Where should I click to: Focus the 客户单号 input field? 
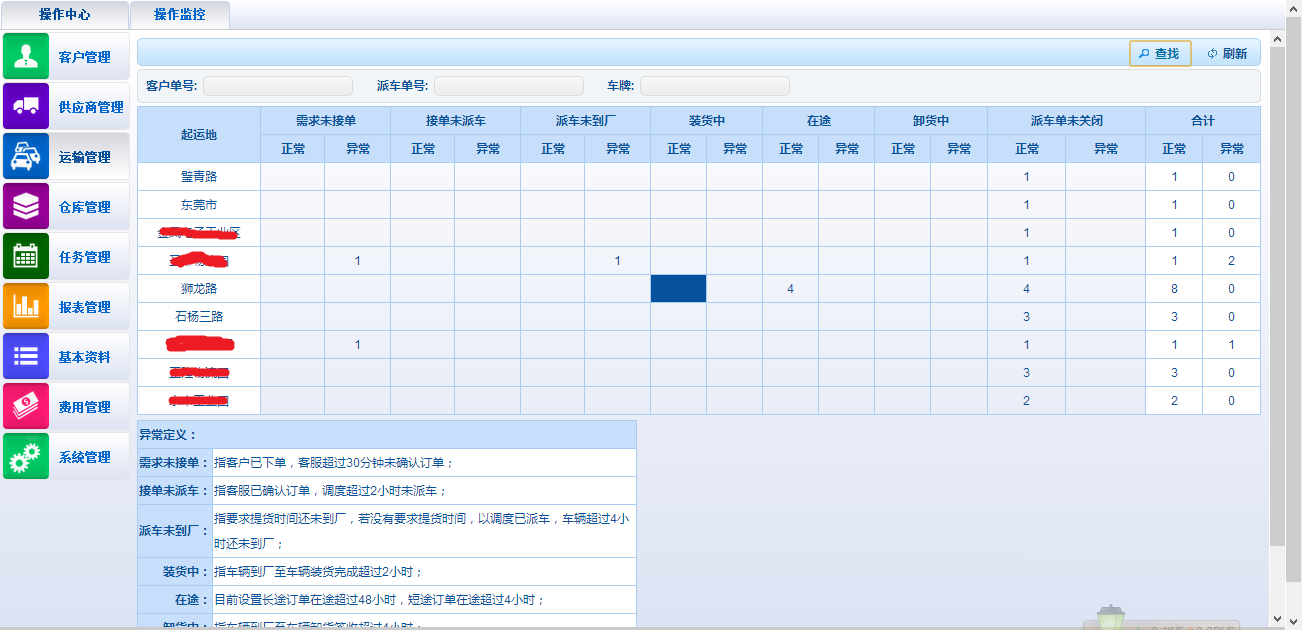pyautogui.click(x=277, y=86)
